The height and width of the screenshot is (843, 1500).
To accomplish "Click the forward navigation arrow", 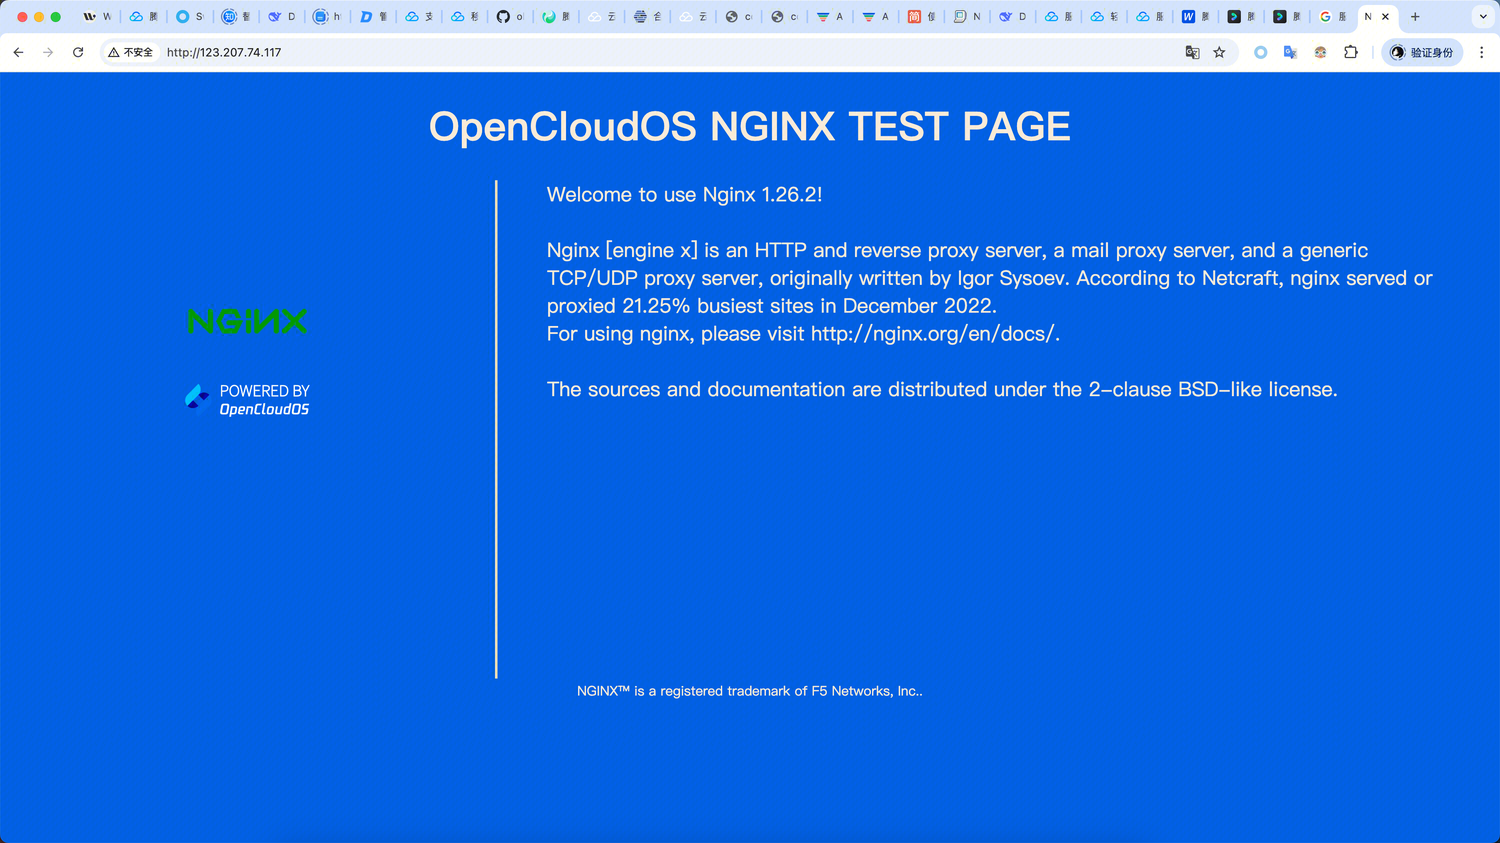I will coord(48,52).
